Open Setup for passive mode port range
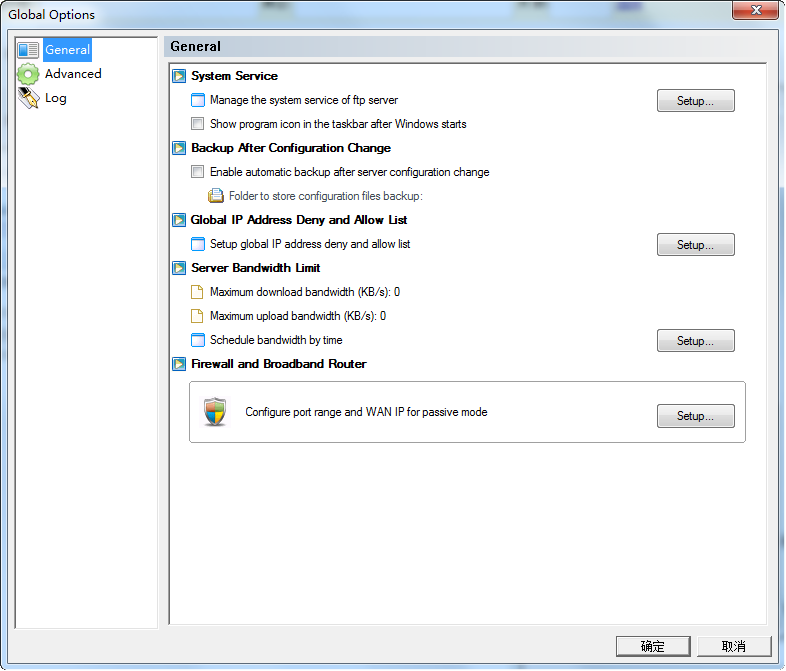786x671 pixels. coord(696,416)
